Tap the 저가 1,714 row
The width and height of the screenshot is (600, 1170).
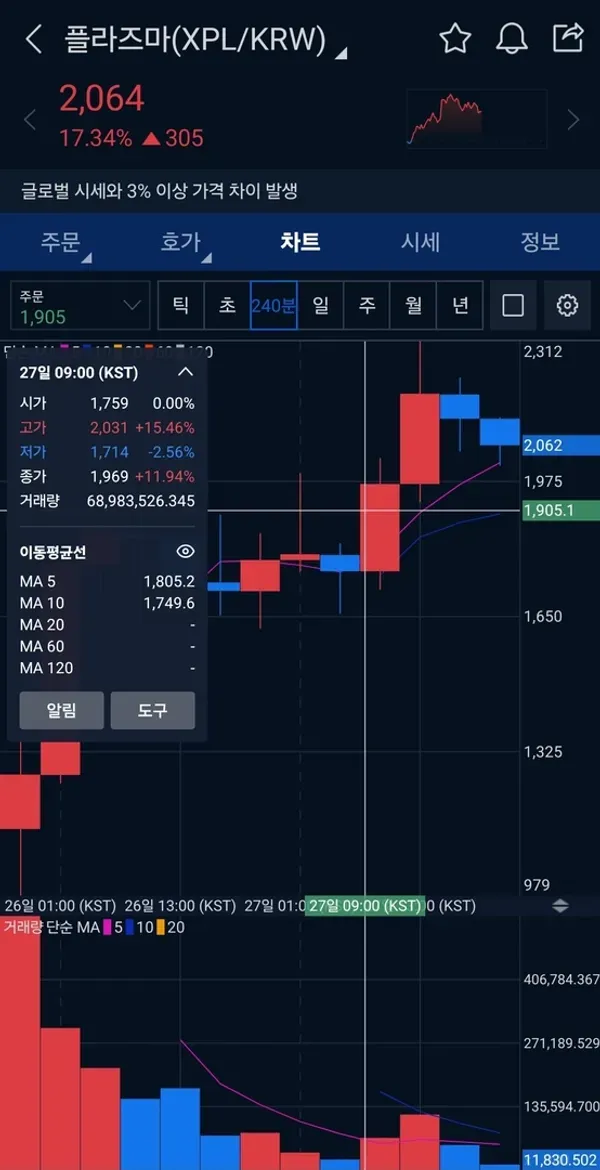107,451
